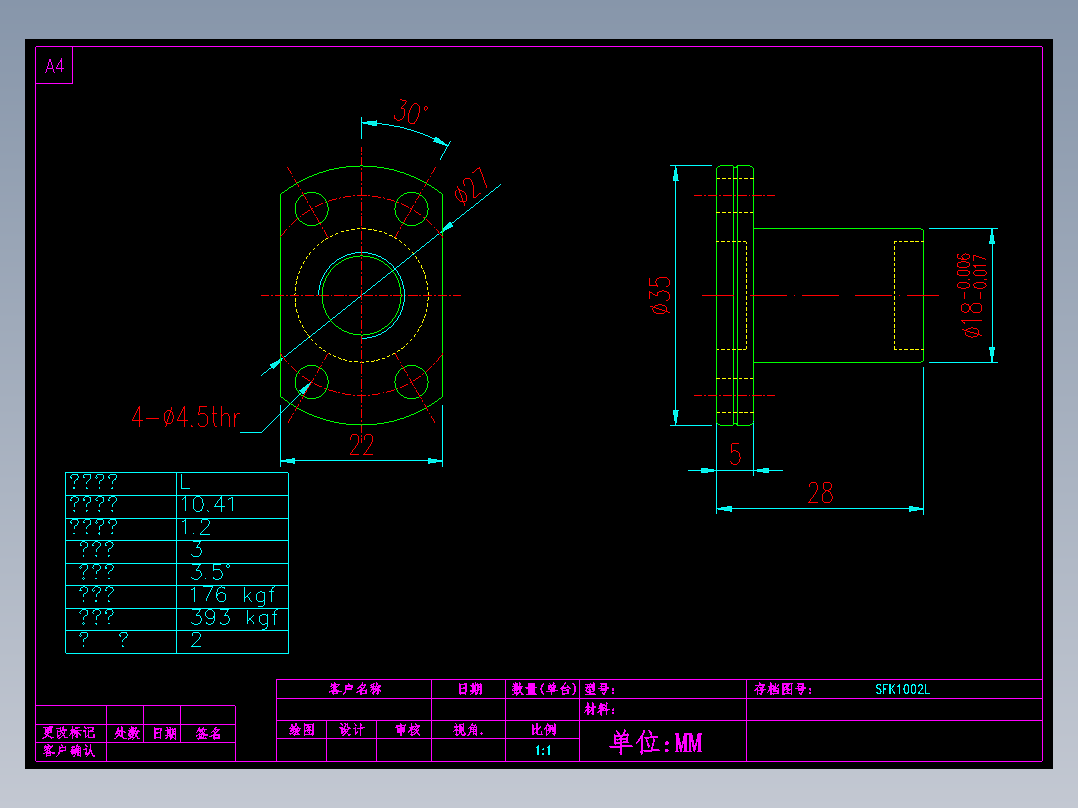Click 日期 between 处数 and 签名

164,733
